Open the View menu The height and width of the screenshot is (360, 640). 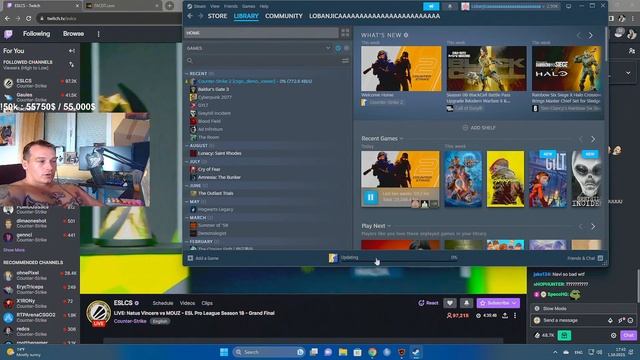[215, 6]
